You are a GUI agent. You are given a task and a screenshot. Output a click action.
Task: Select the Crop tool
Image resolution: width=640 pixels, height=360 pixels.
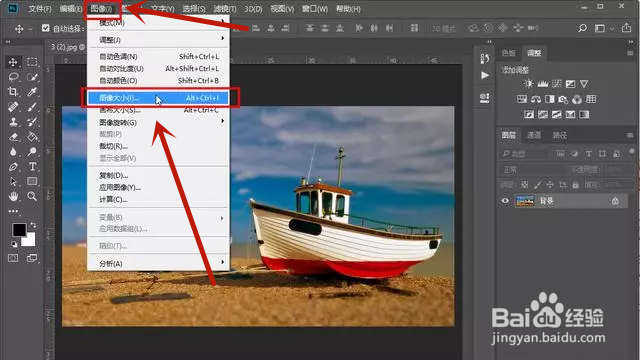click(x=13, y=91)
